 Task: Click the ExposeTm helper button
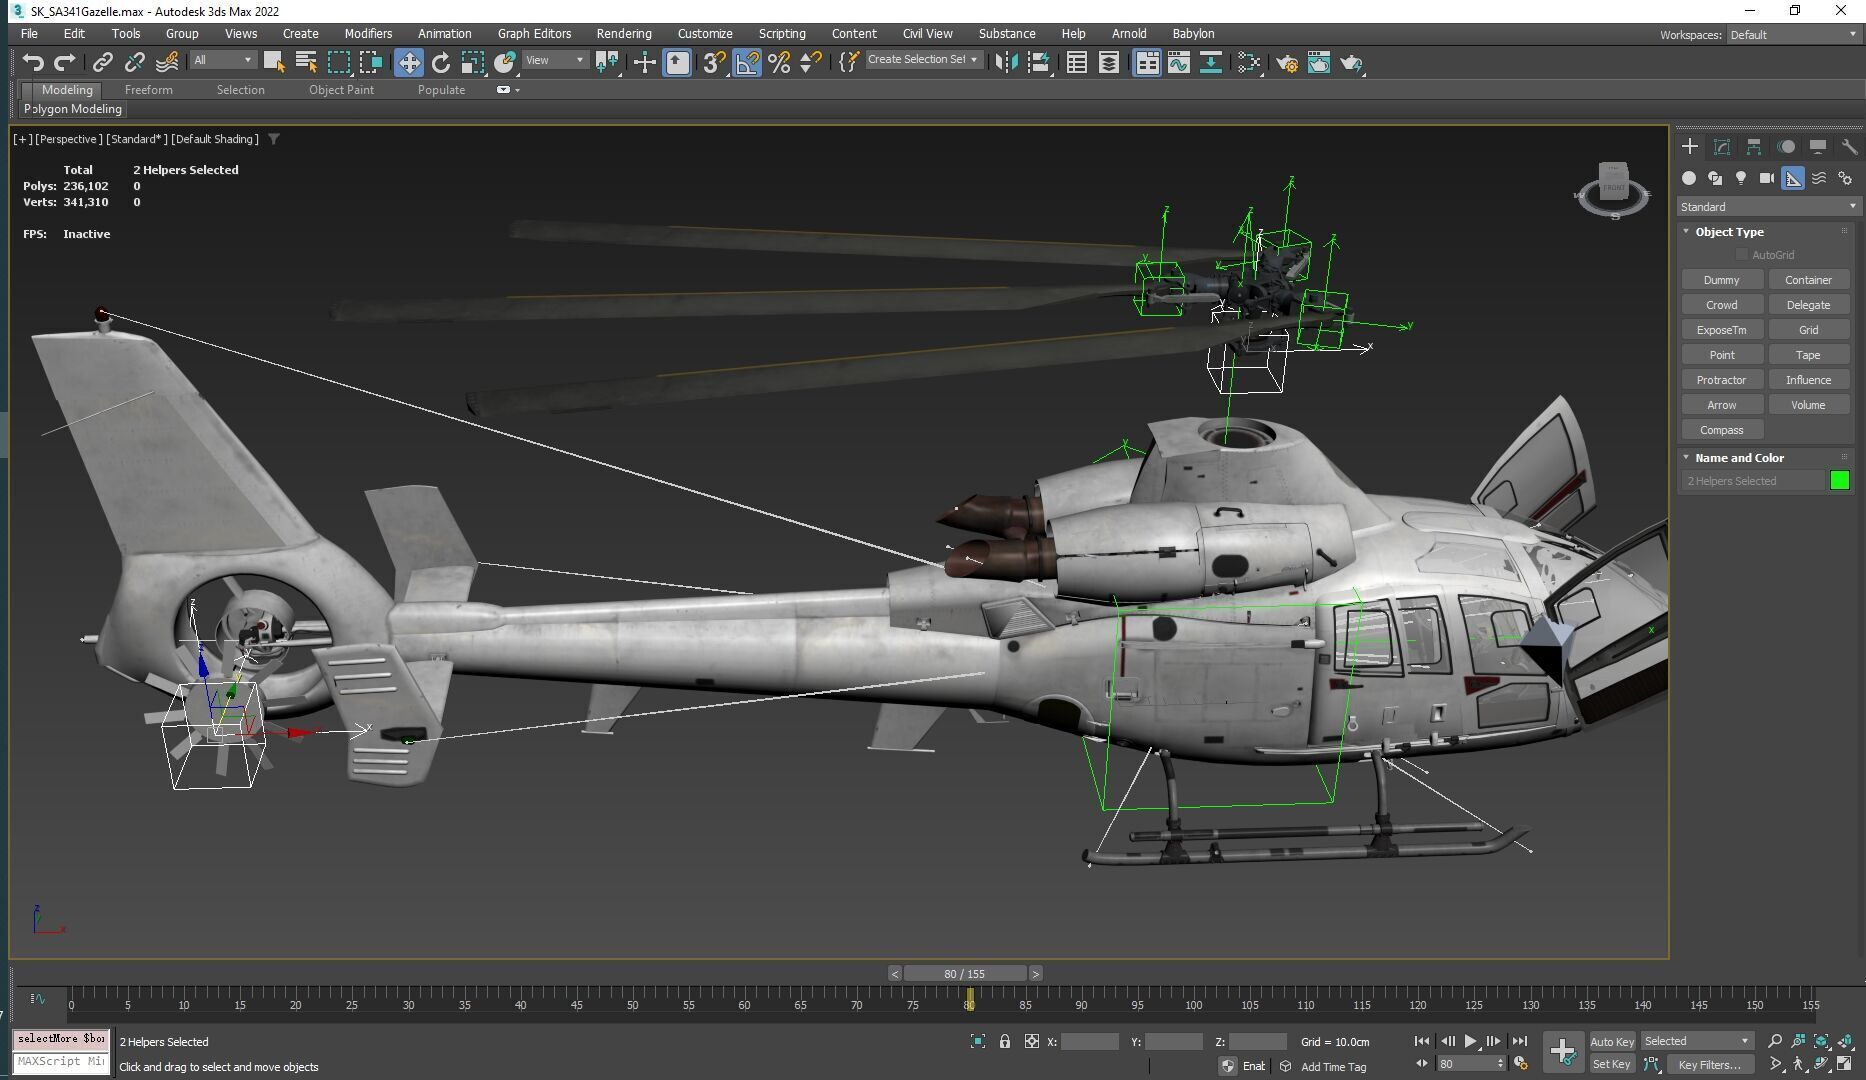coord(1721,330)
